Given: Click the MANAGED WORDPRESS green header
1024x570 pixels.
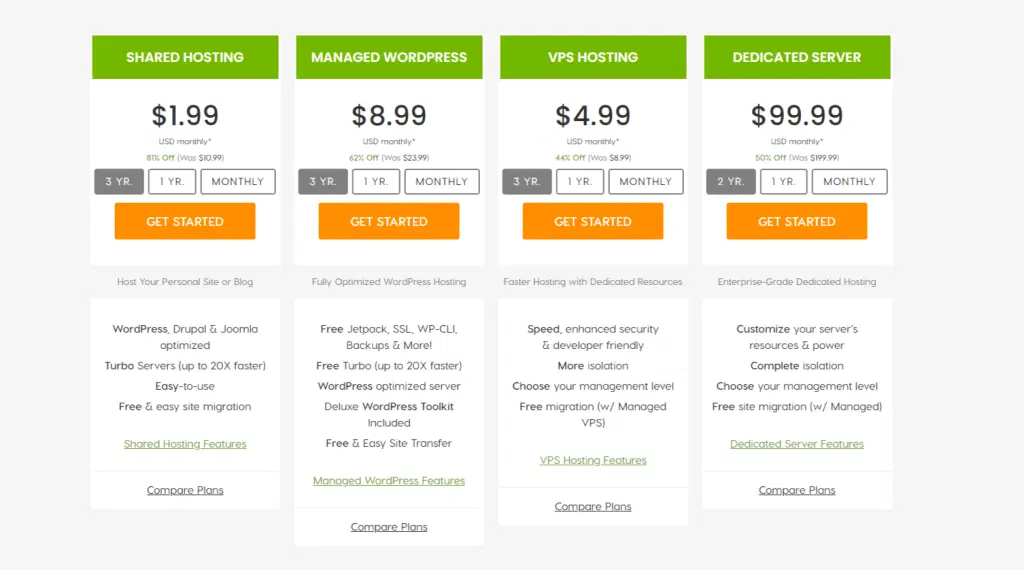Looking at the screenshot, I should [389, 57].
